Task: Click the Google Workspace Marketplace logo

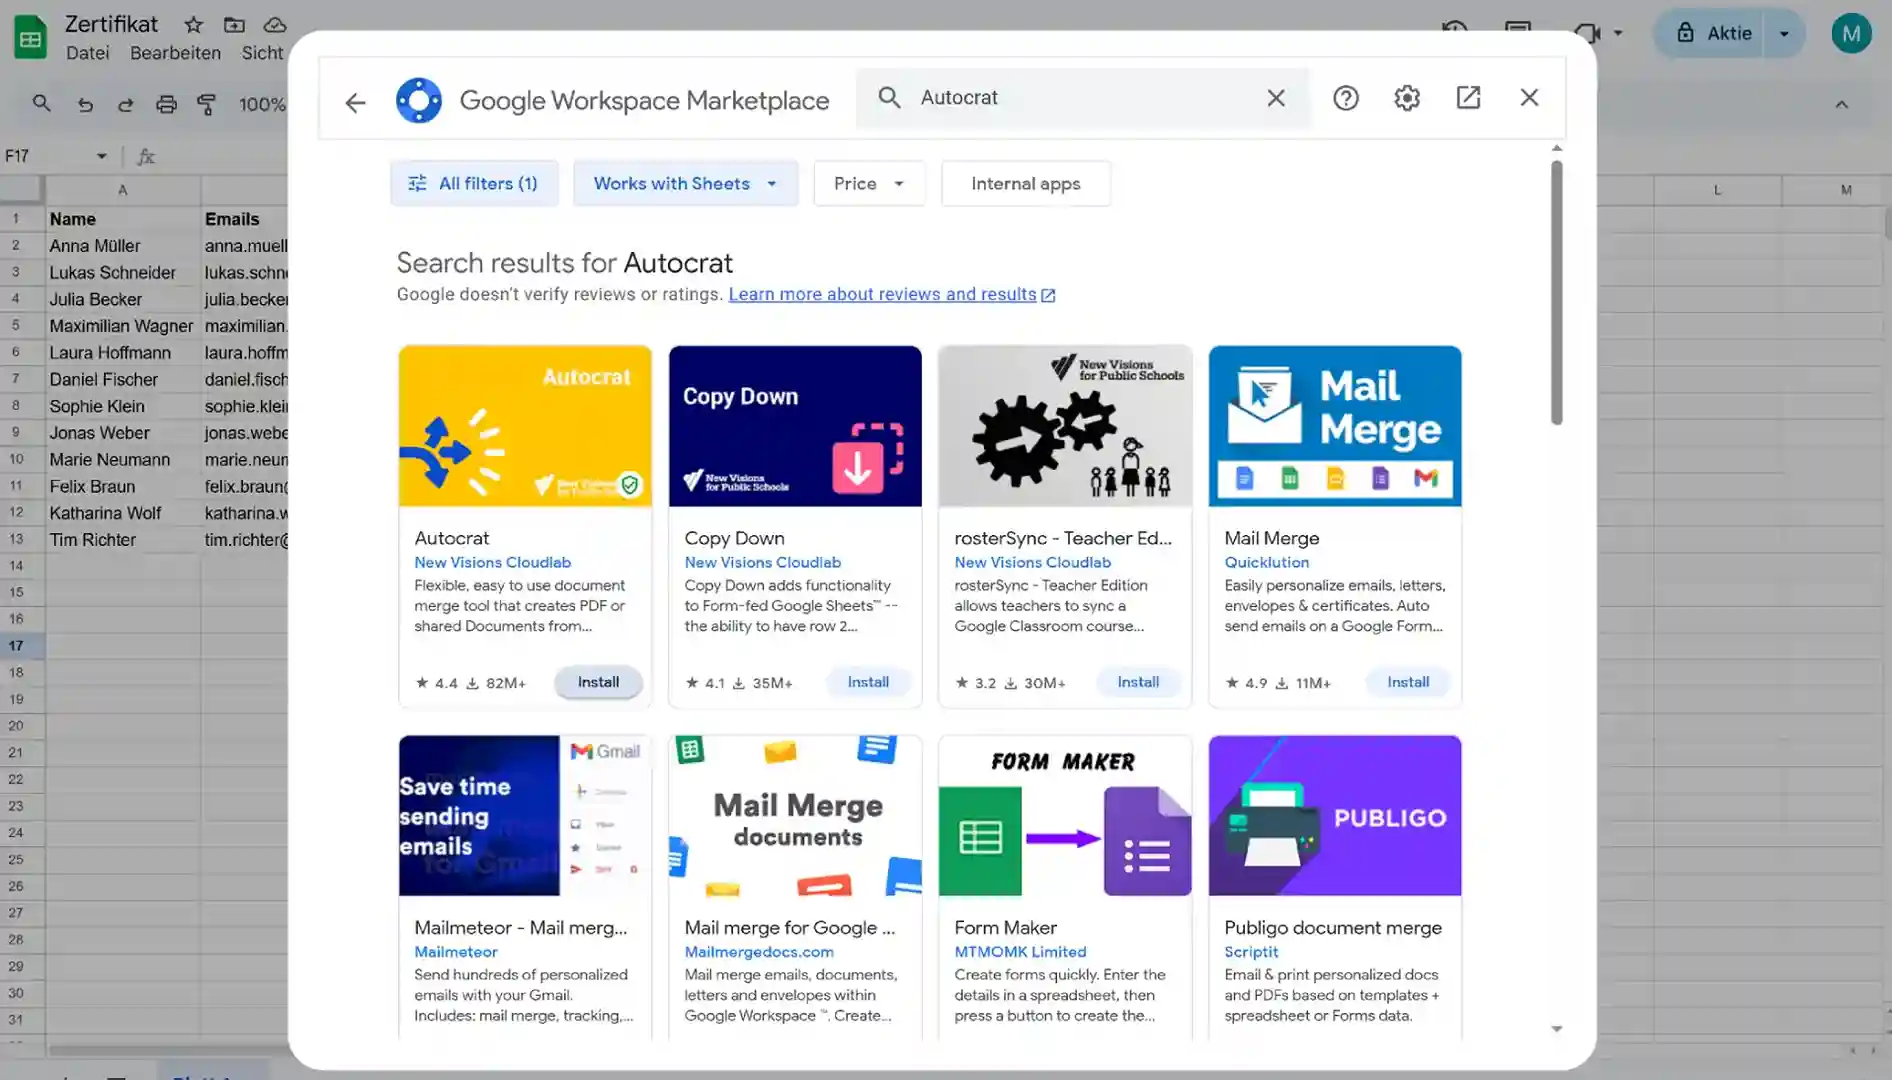Action: pos(419,100)
